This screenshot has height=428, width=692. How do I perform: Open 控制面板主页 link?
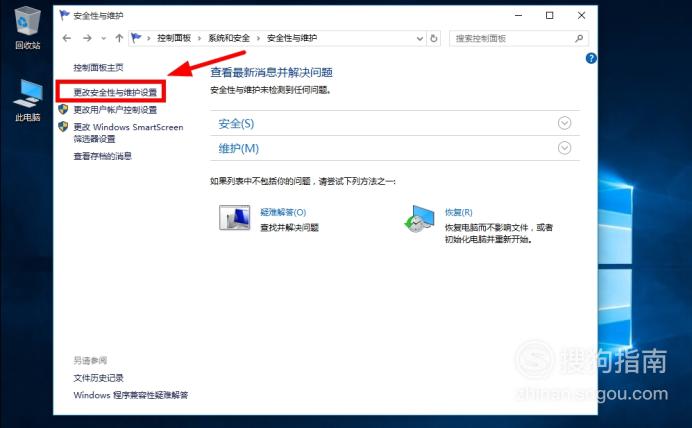click(98, 68)
